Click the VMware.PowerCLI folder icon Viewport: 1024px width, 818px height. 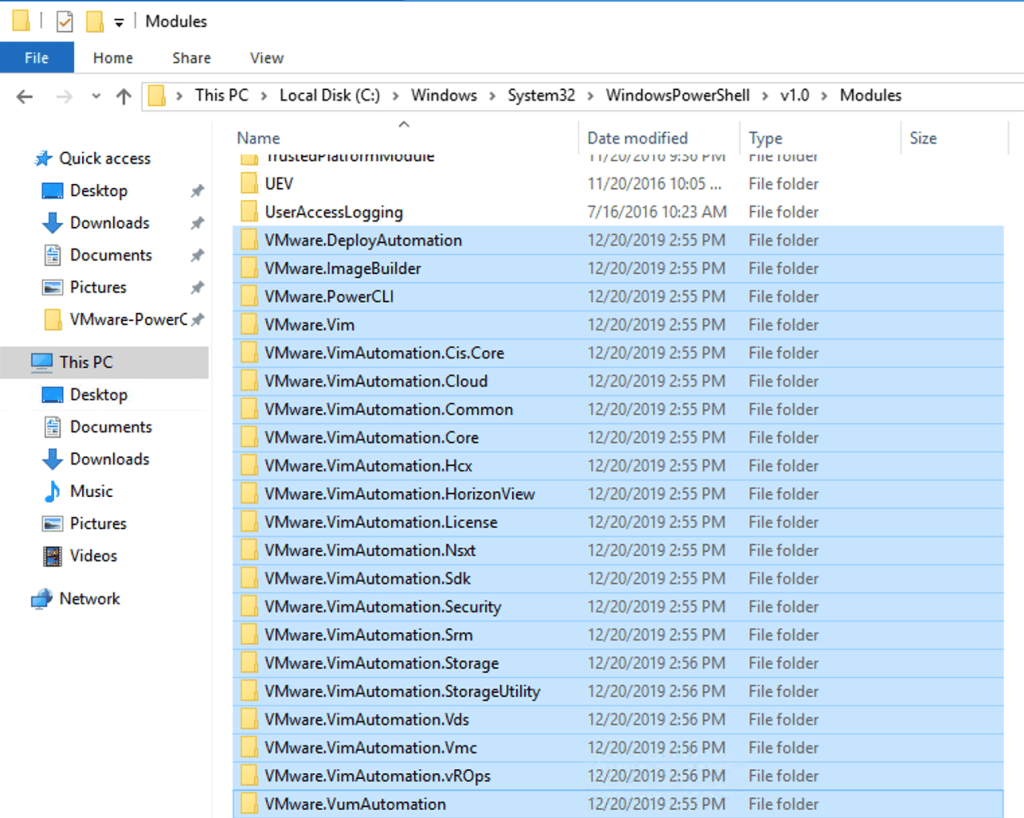tap(249, 297)
